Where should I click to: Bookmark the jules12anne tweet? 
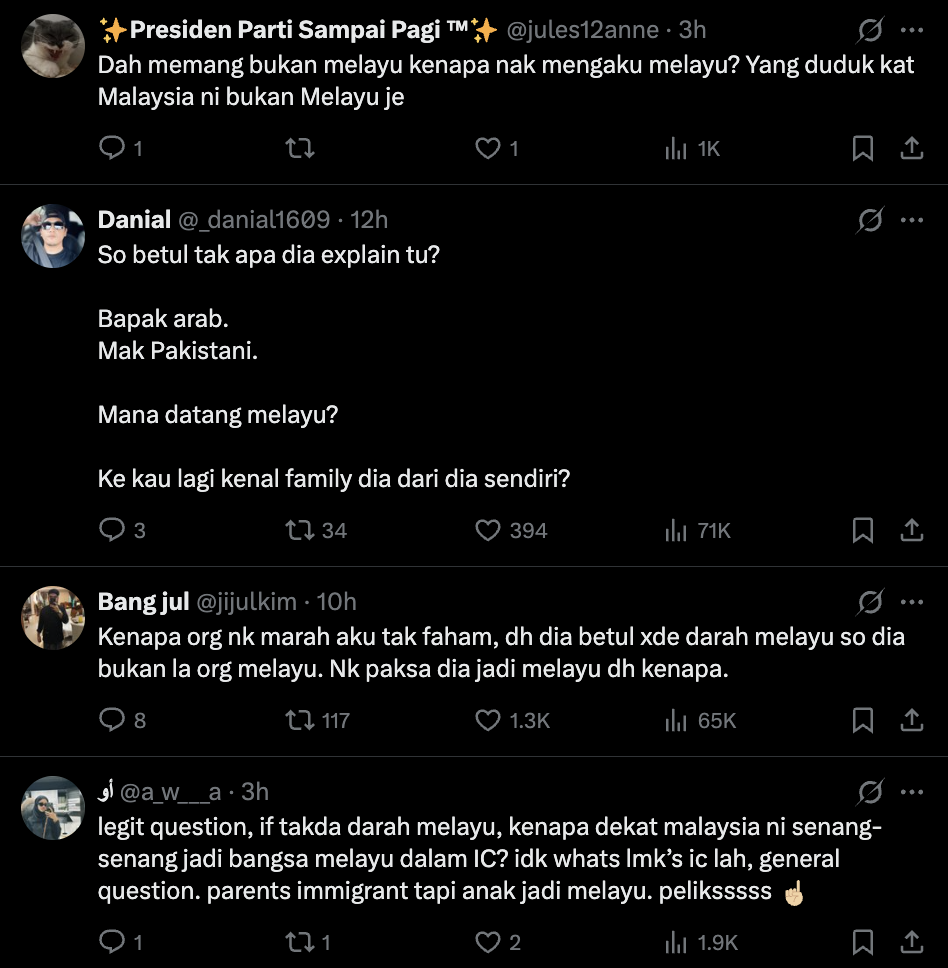tap(862, 149)
